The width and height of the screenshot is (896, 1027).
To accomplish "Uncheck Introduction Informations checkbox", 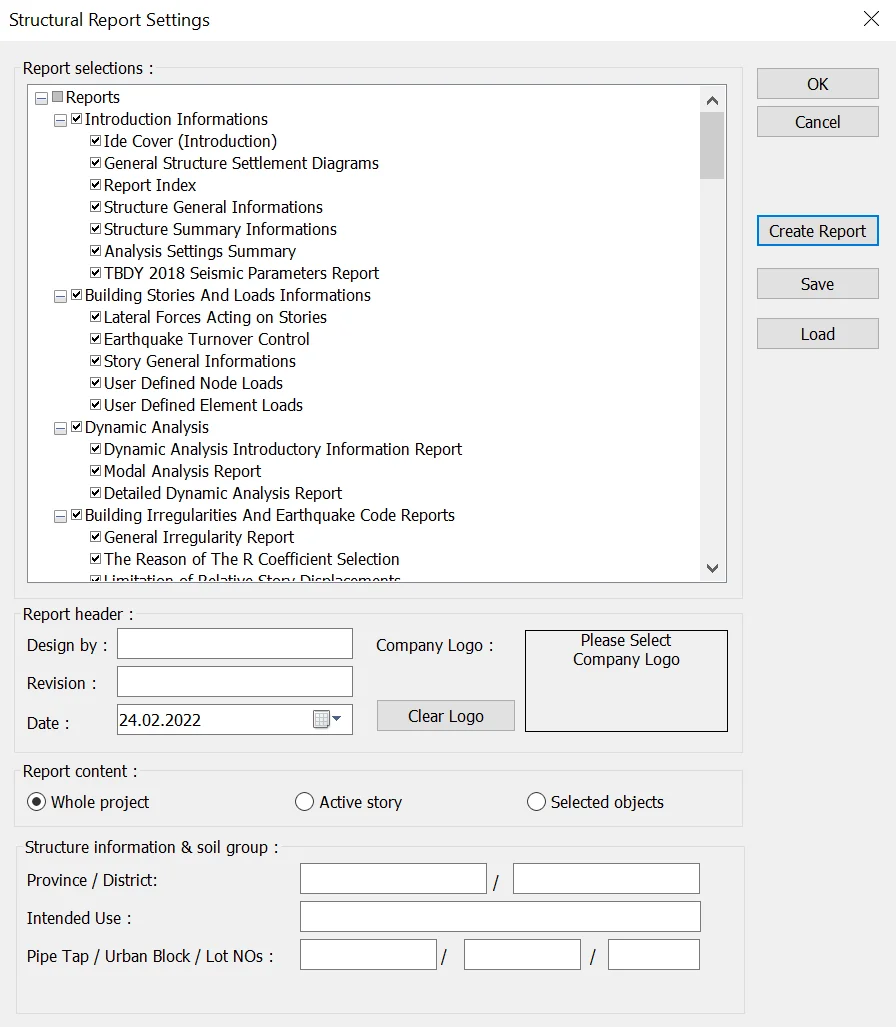I will tap(77, 119).
